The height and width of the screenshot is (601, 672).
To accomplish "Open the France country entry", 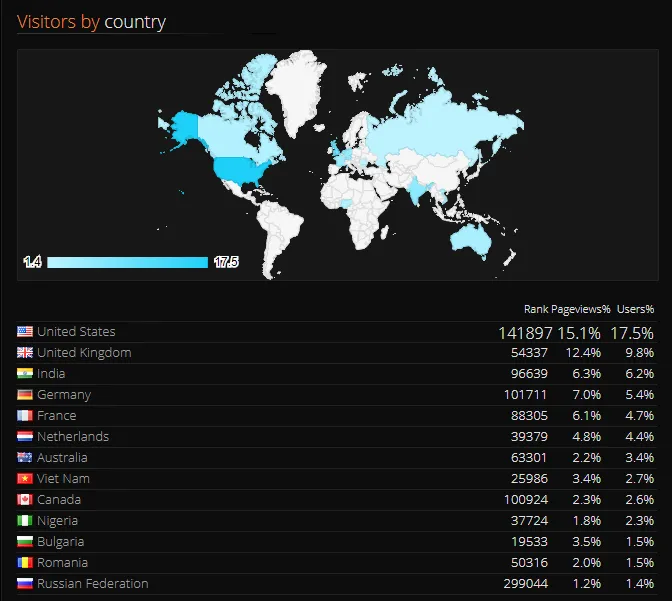I will 57,415.
